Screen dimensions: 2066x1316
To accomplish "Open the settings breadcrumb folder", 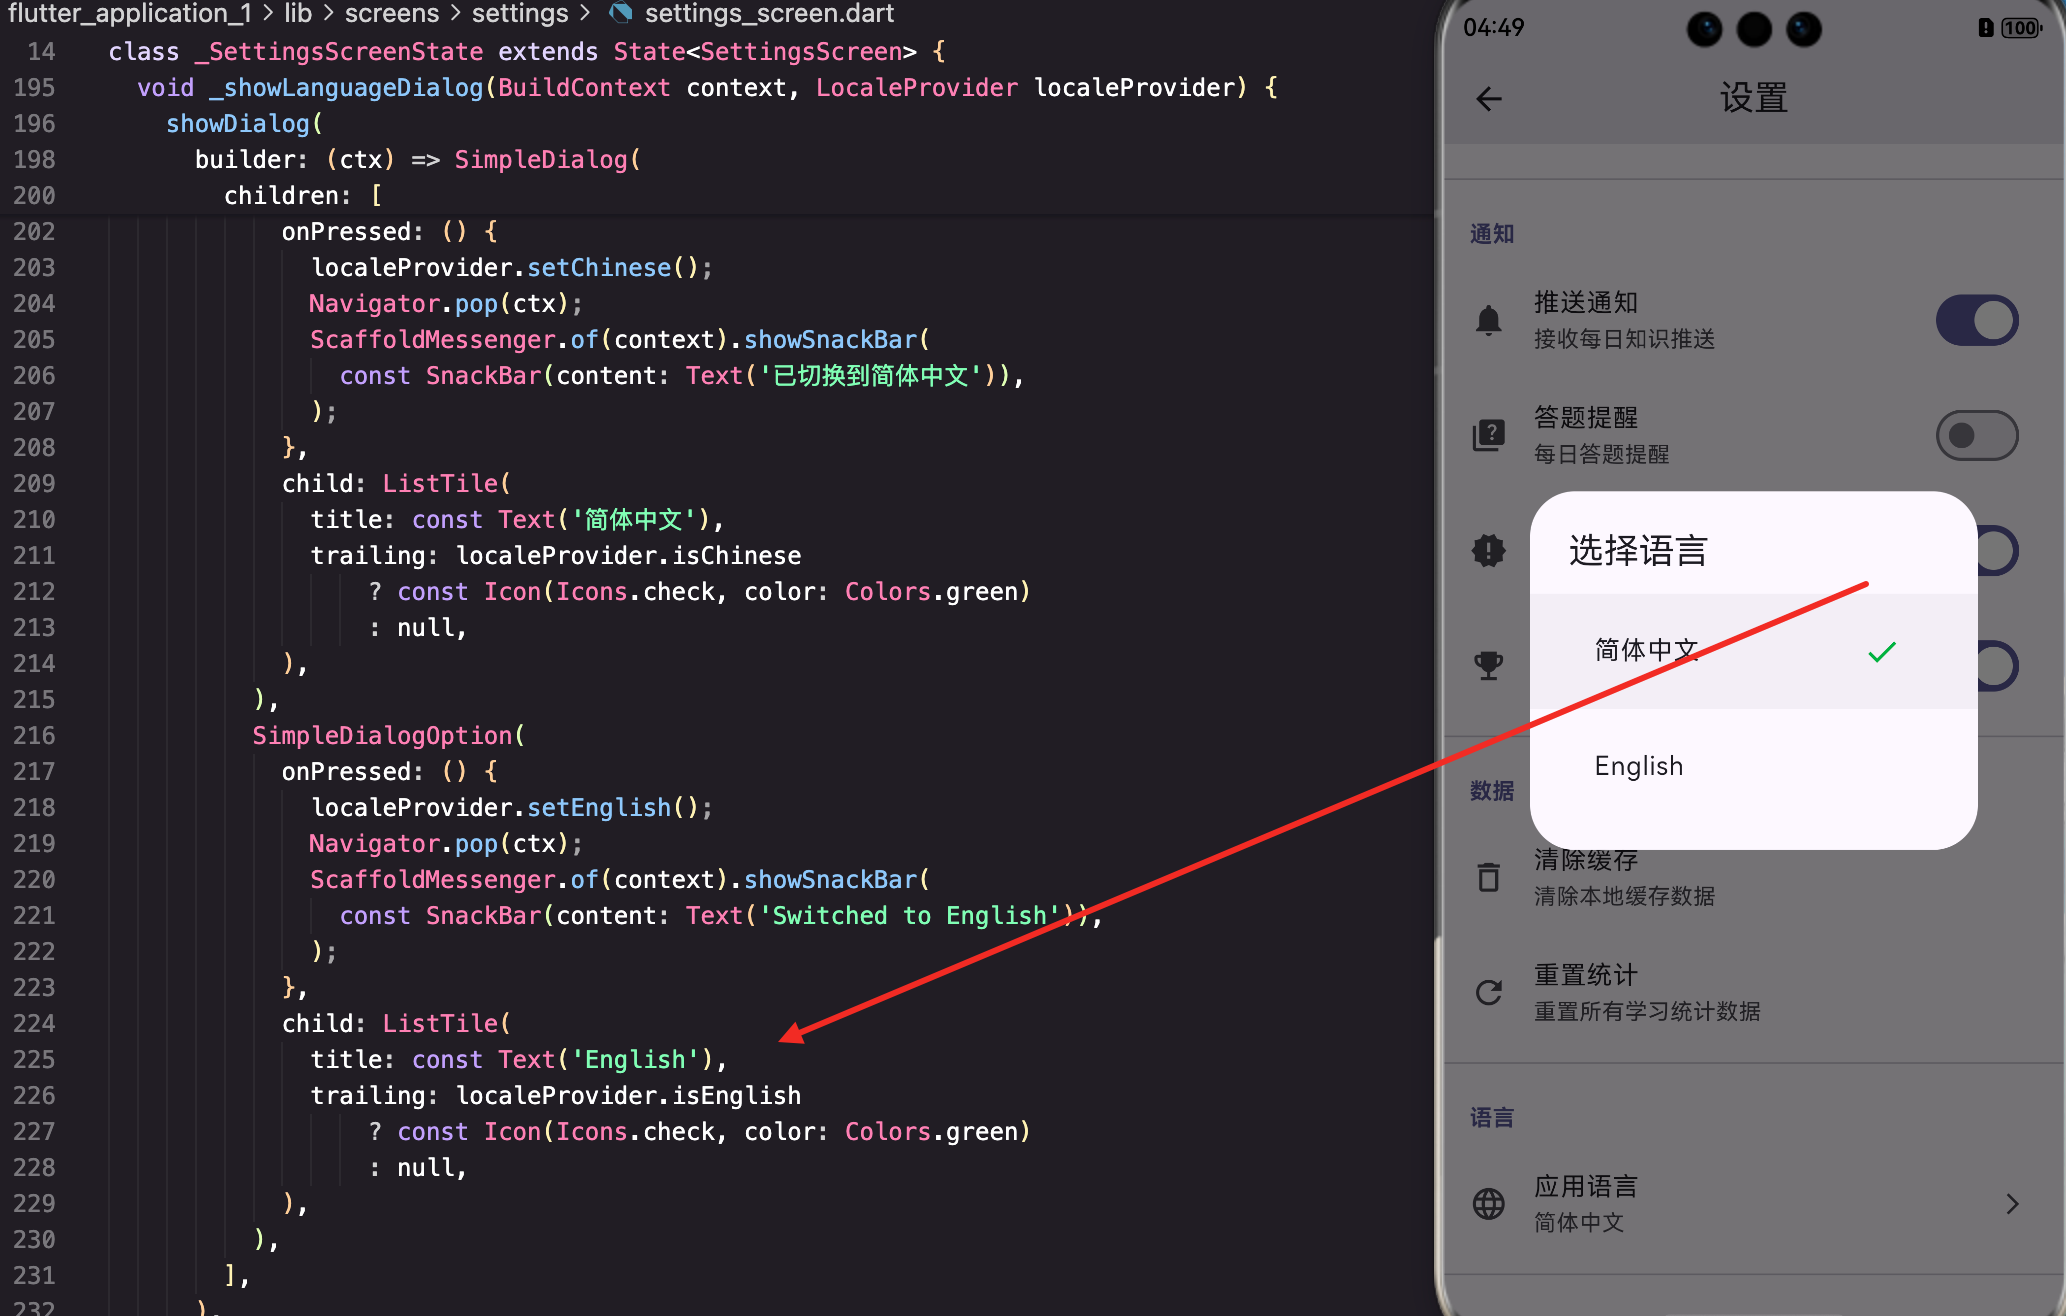I will point(520,13).
